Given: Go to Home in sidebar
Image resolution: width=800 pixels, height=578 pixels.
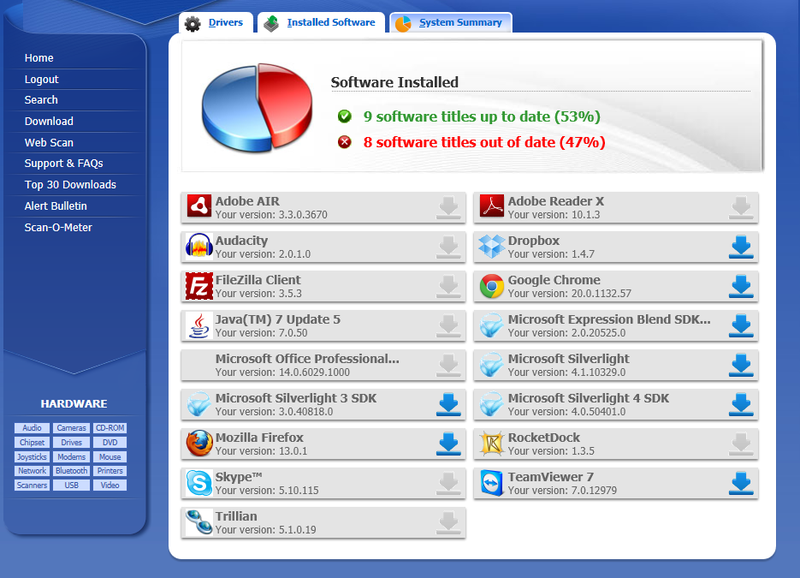Looking at the screenshot, I should [x=39, y=58].
